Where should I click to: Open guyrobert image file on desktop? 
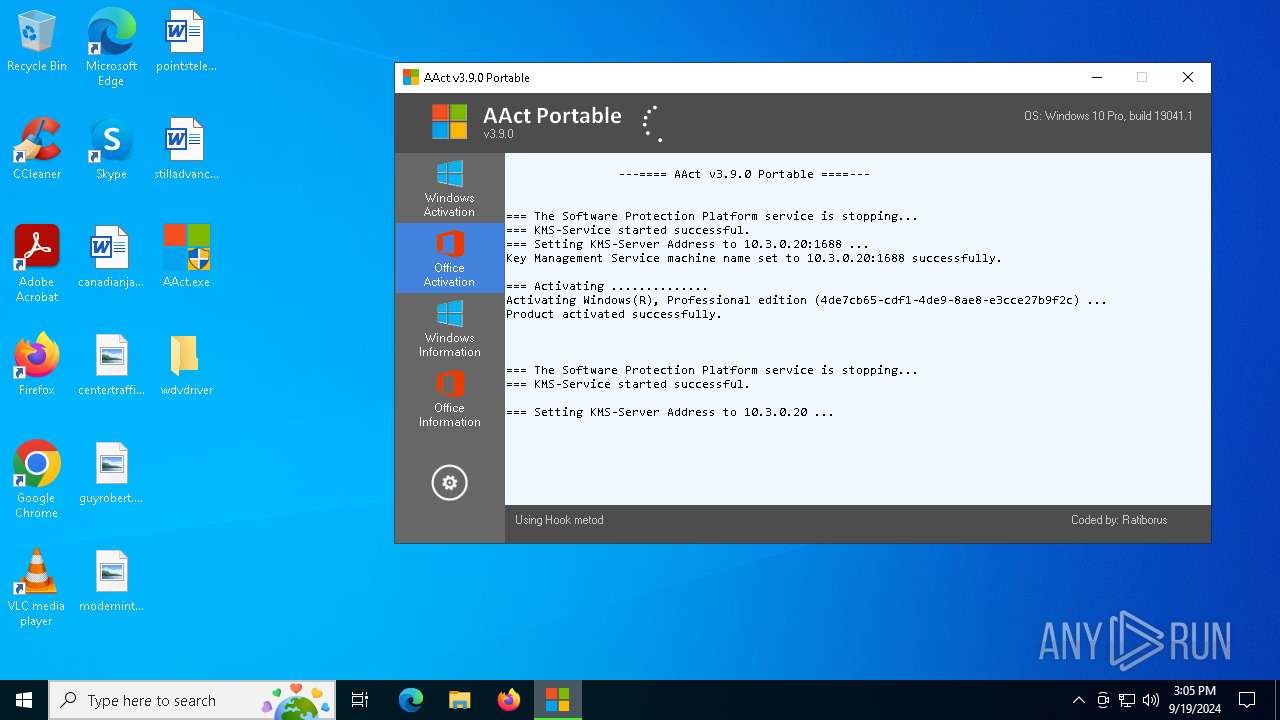(x=111, y=473)
